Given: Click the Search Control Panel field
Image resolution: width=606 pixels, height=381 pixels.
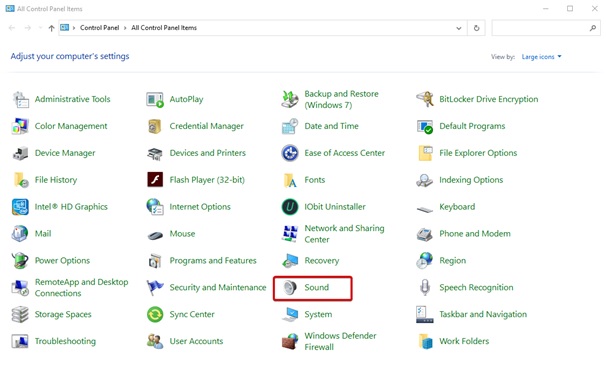Looking at the screenshot, I should [546, 28].
